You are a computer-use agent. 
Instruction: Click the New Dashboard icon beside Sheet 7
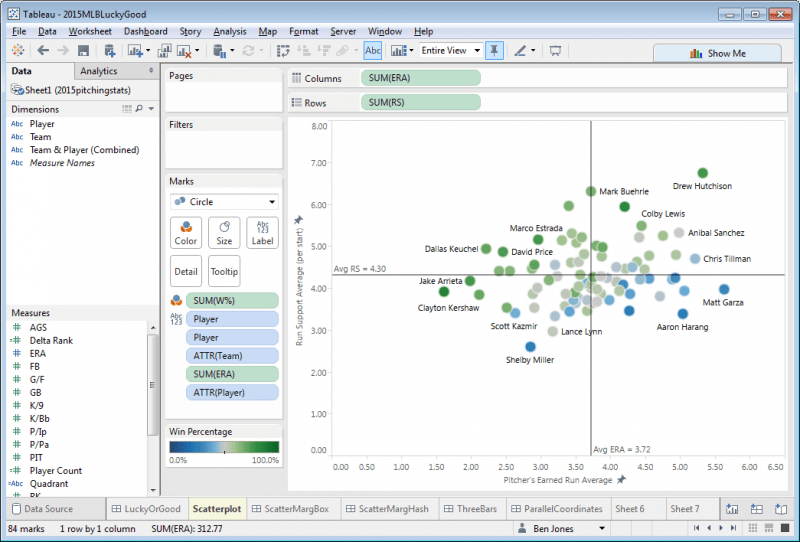[757, 509]
